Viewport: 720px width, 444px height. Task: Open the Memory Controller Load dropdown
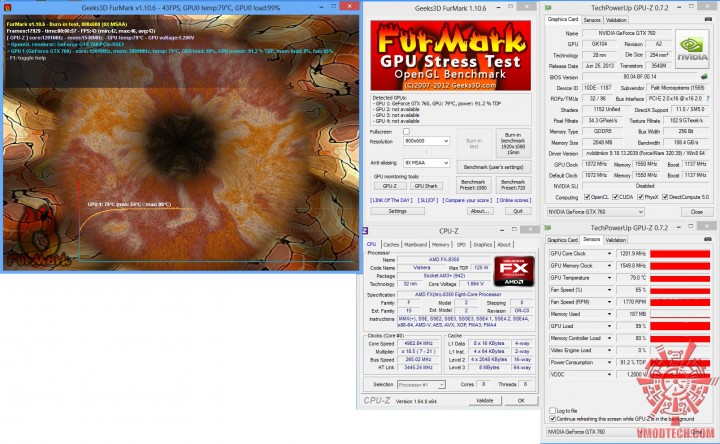tap(609, 338)
